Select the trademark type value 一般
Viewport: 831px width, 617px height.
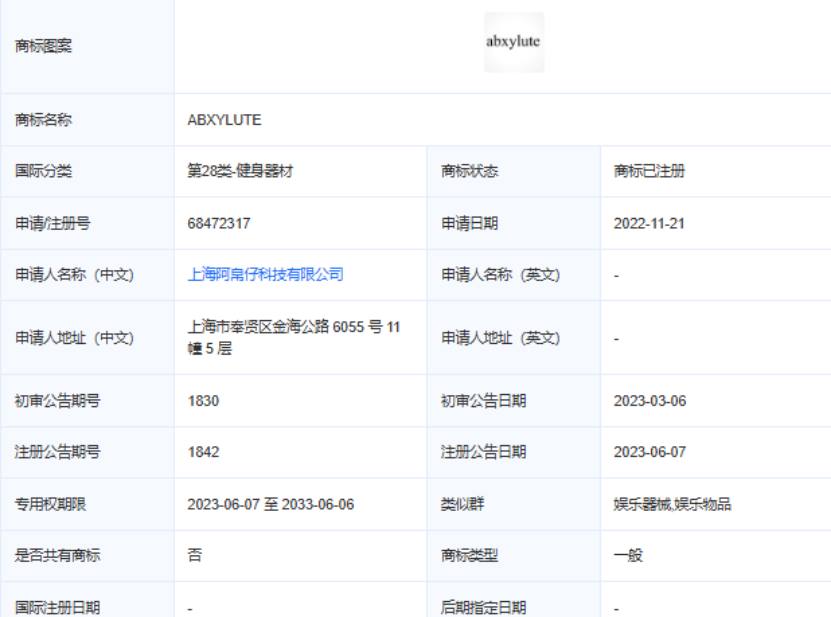(628, 556)
